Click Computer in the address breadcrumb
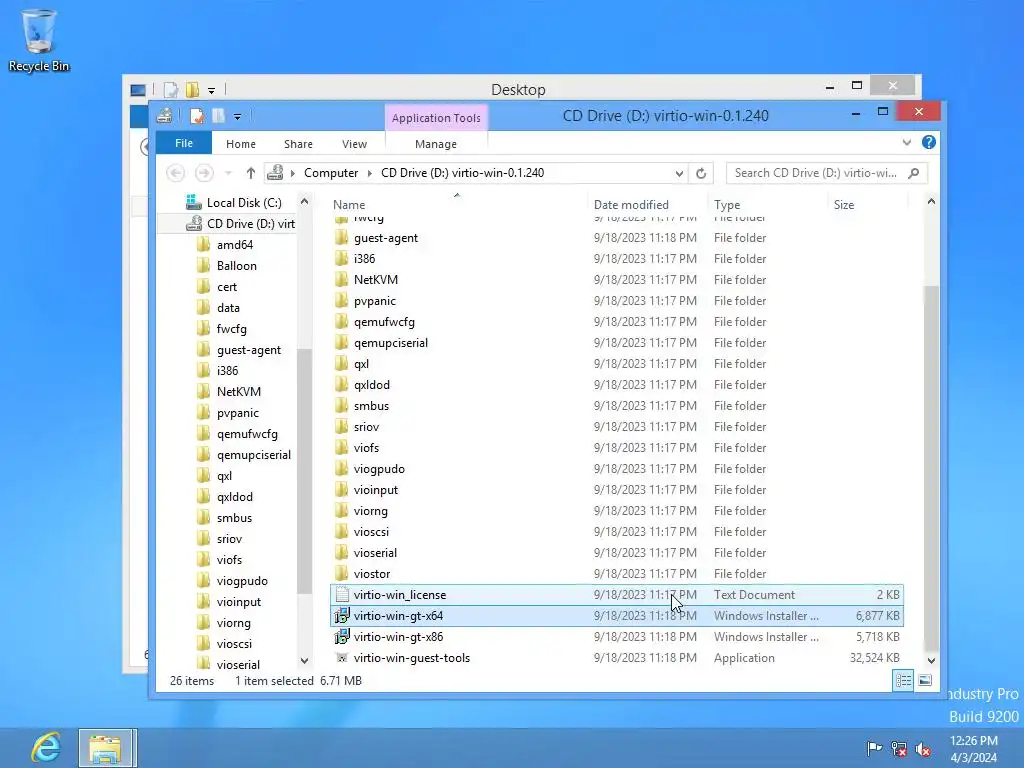This screenshot has width=1024, height=768. coord(330,173)
